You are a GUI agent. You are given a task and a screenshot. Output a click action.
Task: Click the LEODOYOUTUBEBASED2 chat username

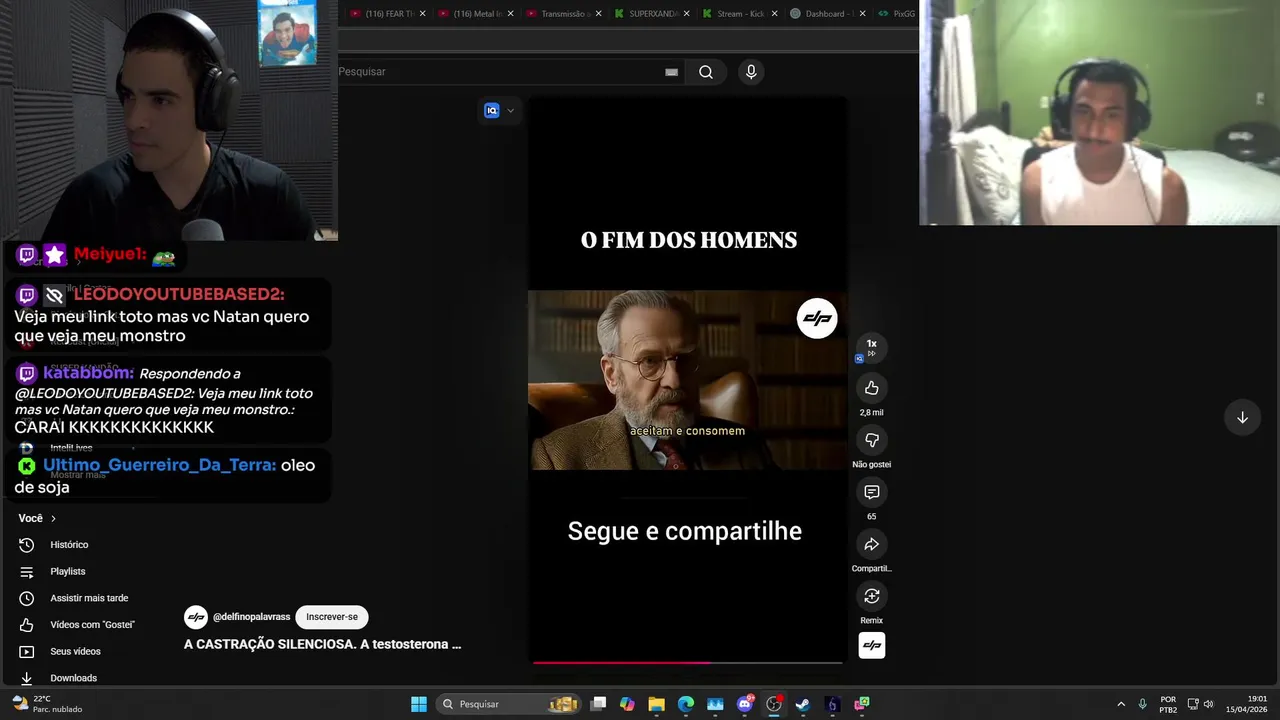coord(179,294)
